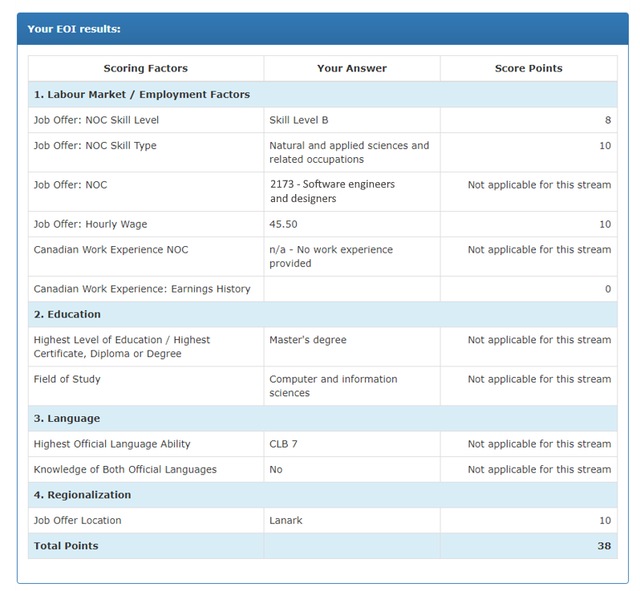Click 'Not applicable' score in Work Experience NOC row
The width and height of the screenshot is (640, 591).
[x=539, y=250]
